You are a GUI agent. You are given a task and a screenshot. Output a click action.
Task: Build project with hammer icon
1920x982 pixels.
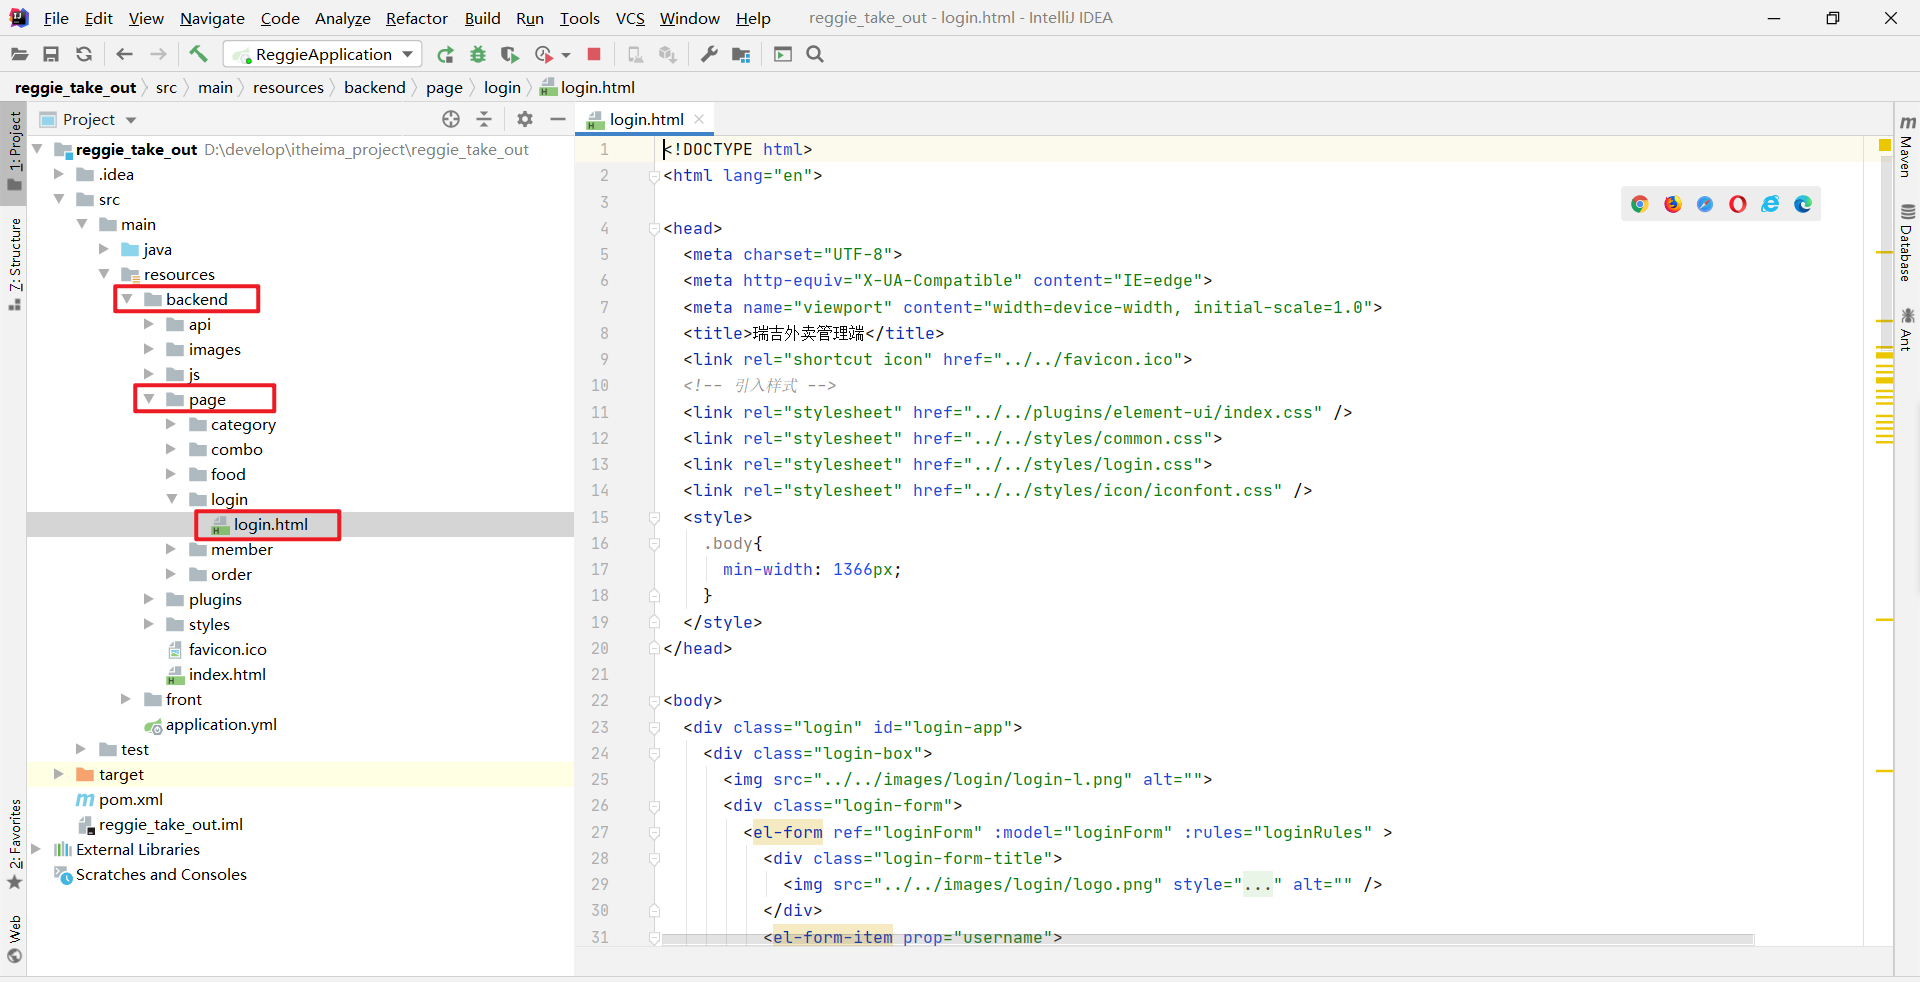198,54
